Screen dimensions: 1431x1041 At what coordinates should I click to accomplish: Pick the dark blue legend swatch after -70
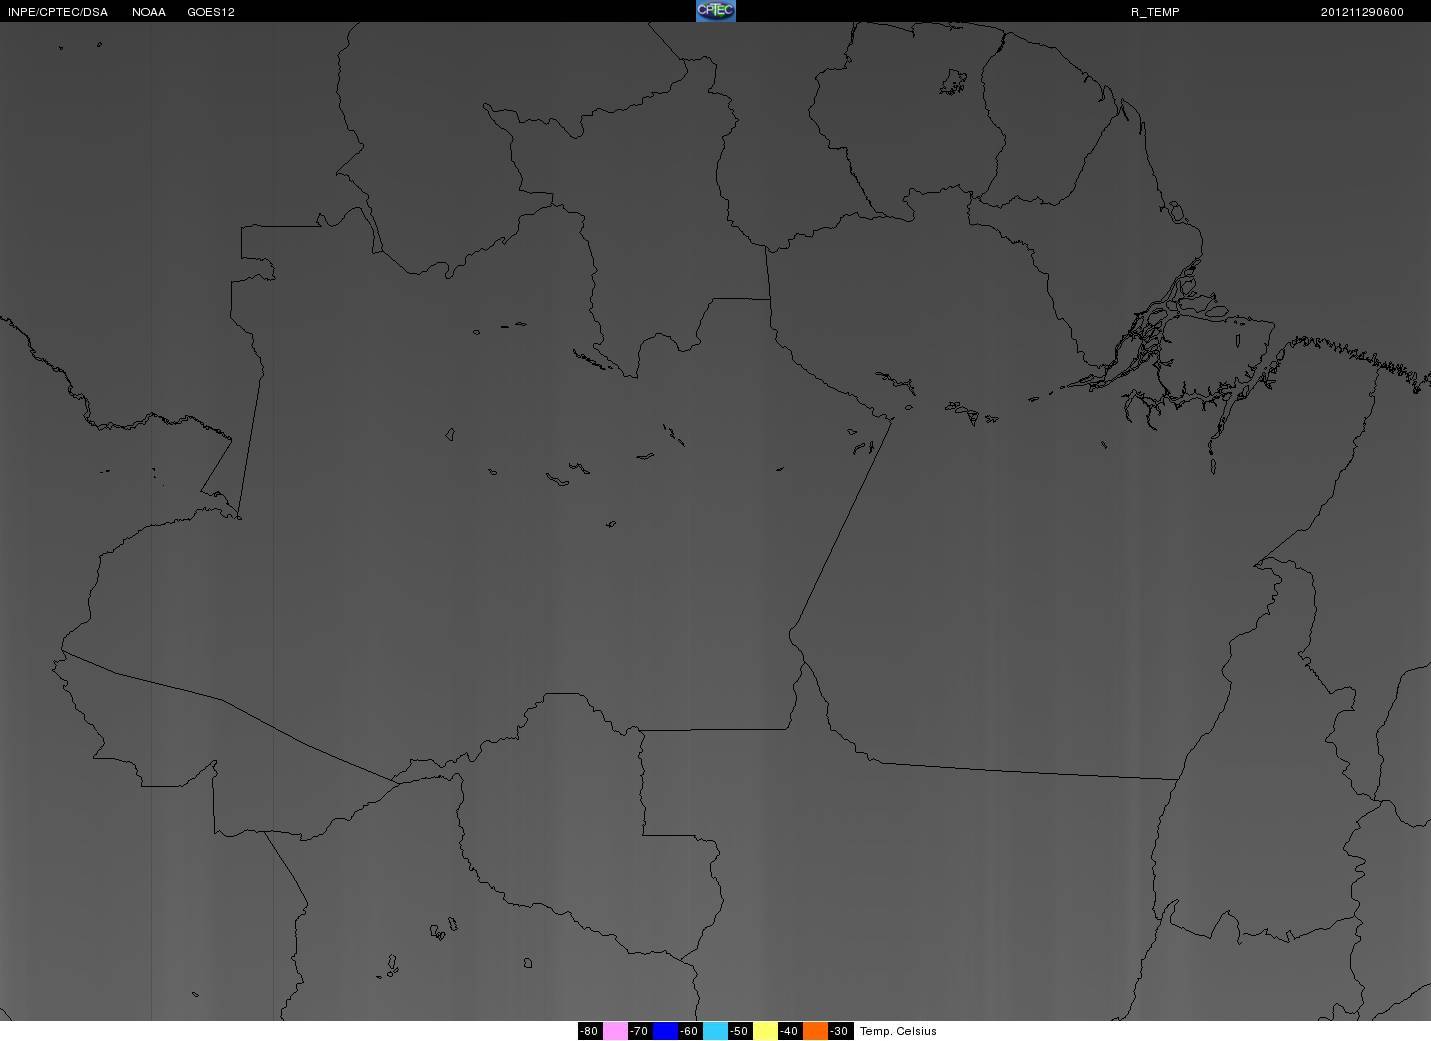point(665,1031)
